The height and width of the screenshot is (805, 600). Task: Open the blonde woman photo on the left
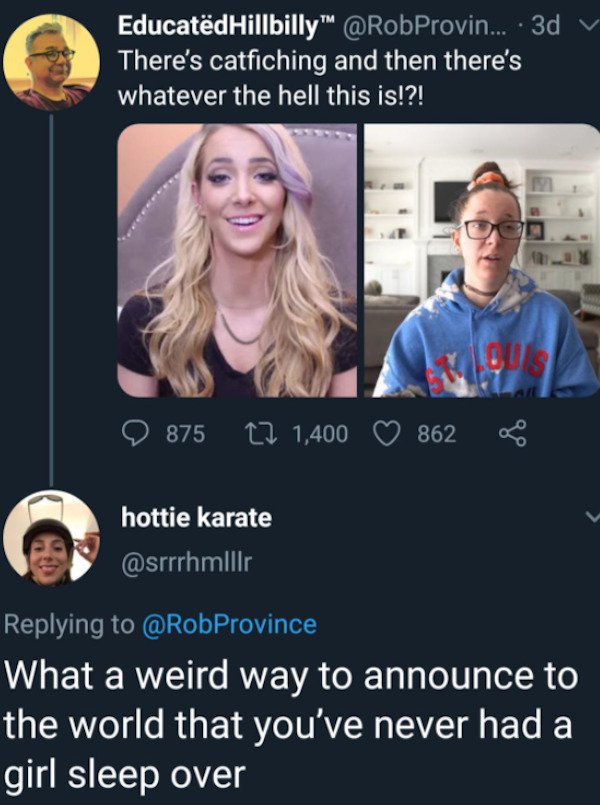(237, 260)
